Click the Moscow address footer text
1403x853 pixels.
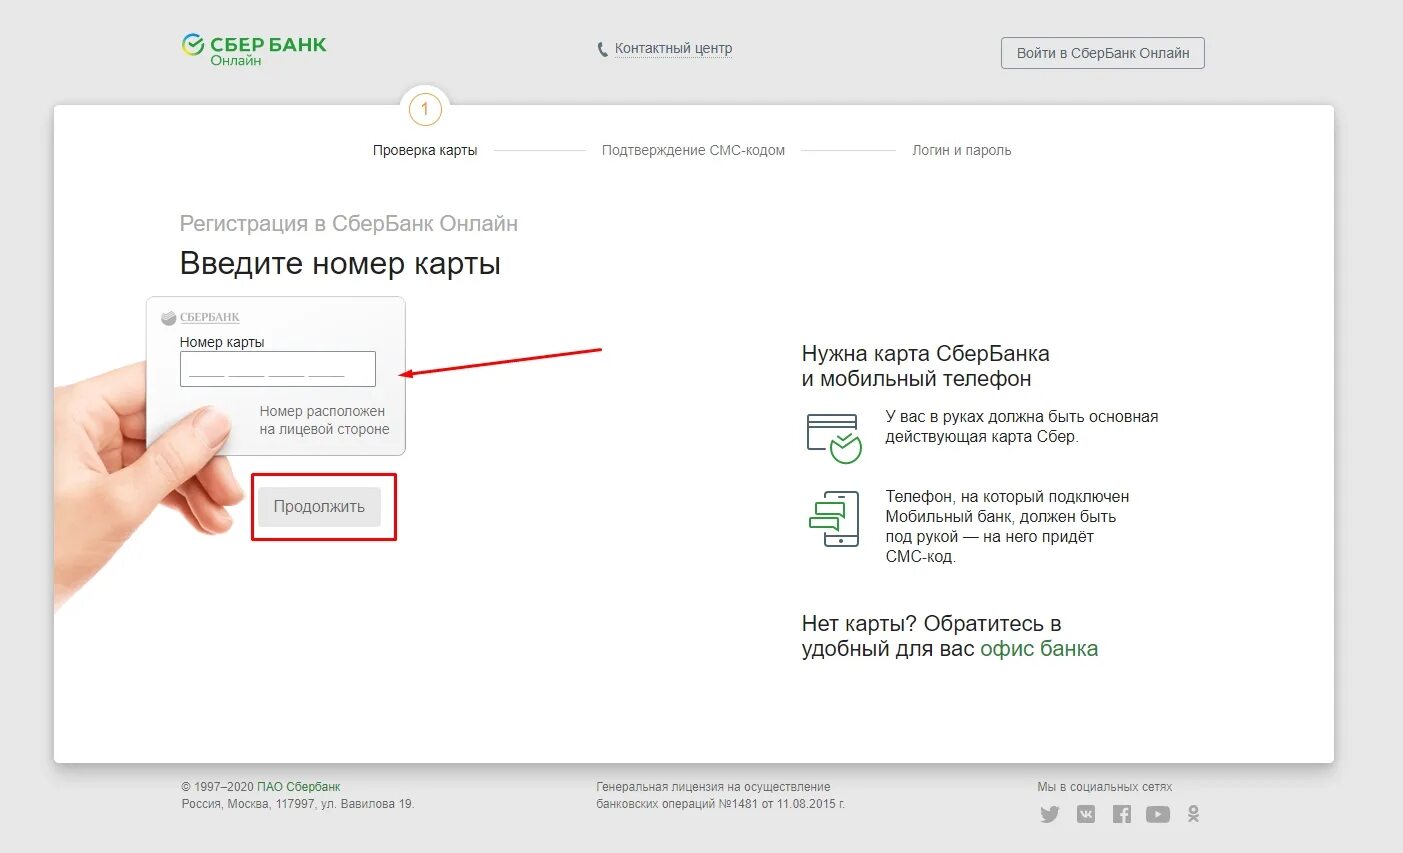pyautogui.click(x=298, y=804)
